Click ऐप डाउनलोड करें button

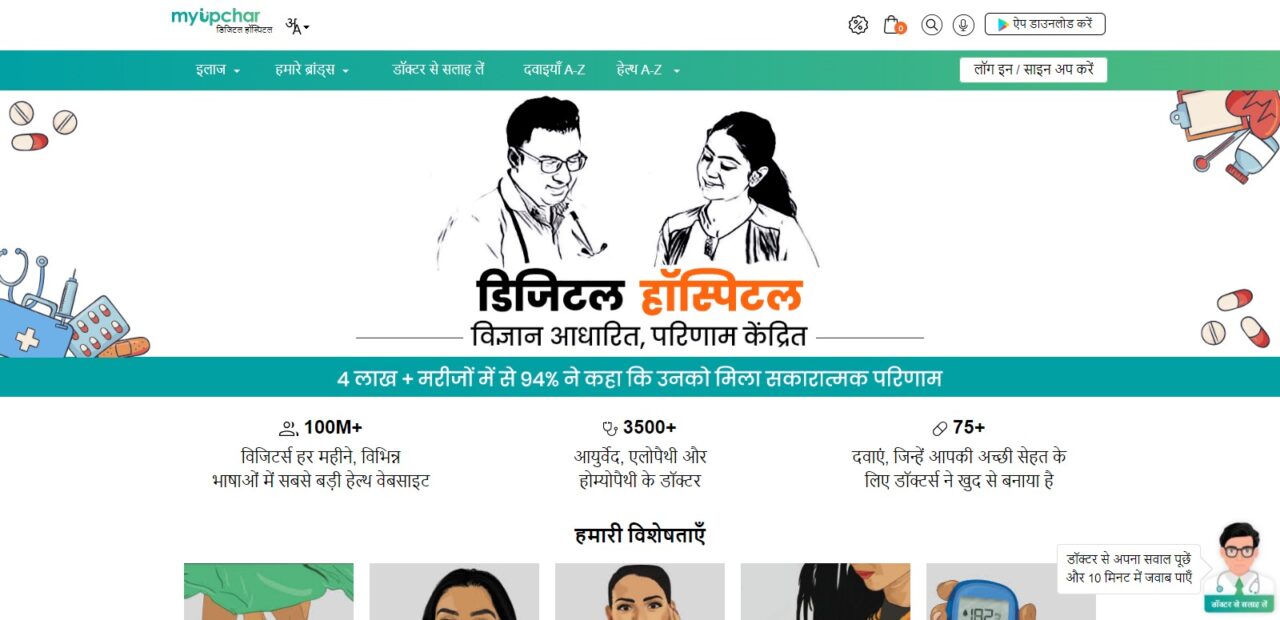(1045, 24)
